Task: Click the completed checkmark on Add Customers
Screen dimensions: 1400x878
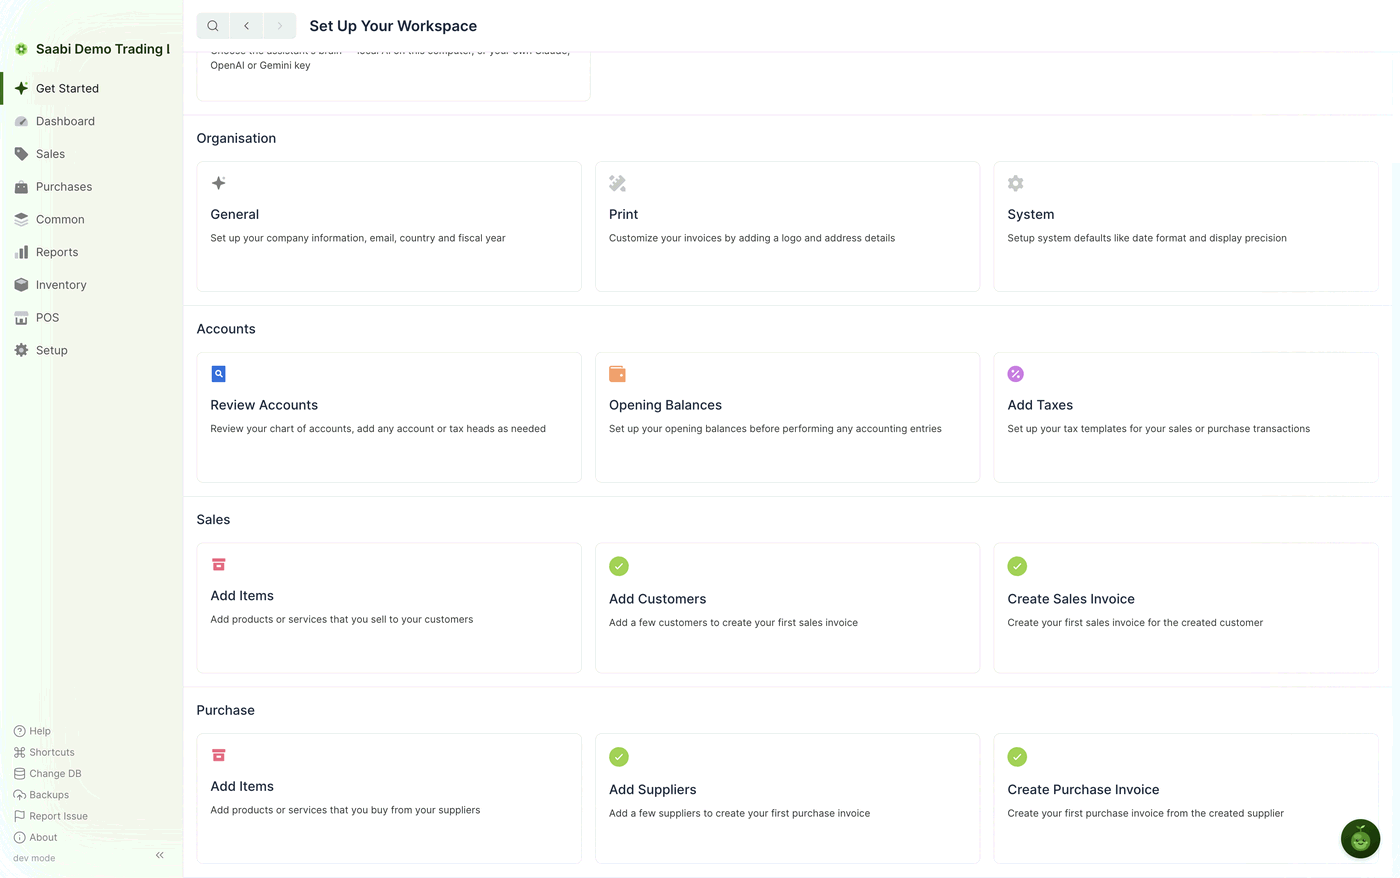Action: pos(619,566)
